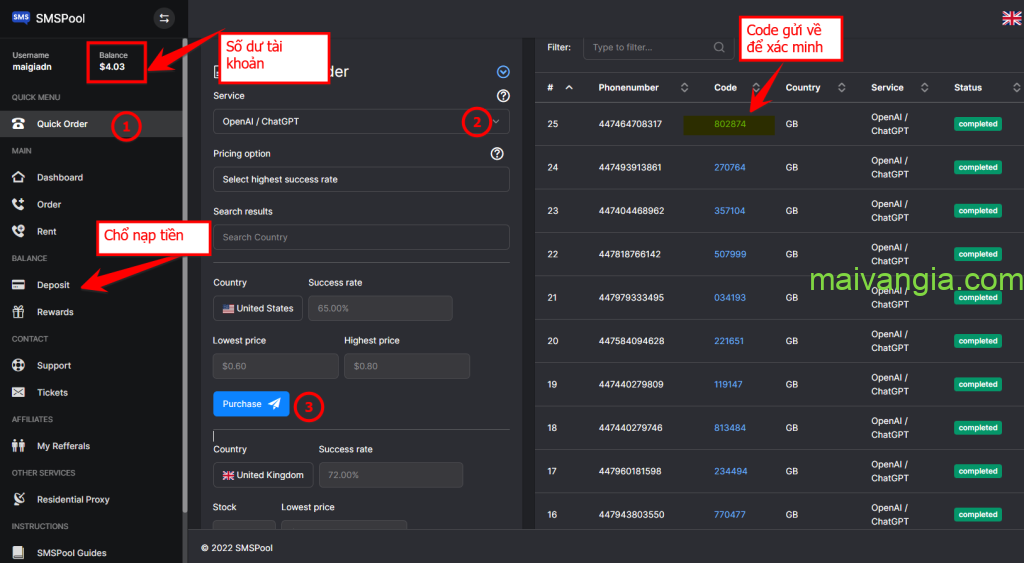Select the United States country button
This screenshot has width=1024, height=563.
point(258,308)
